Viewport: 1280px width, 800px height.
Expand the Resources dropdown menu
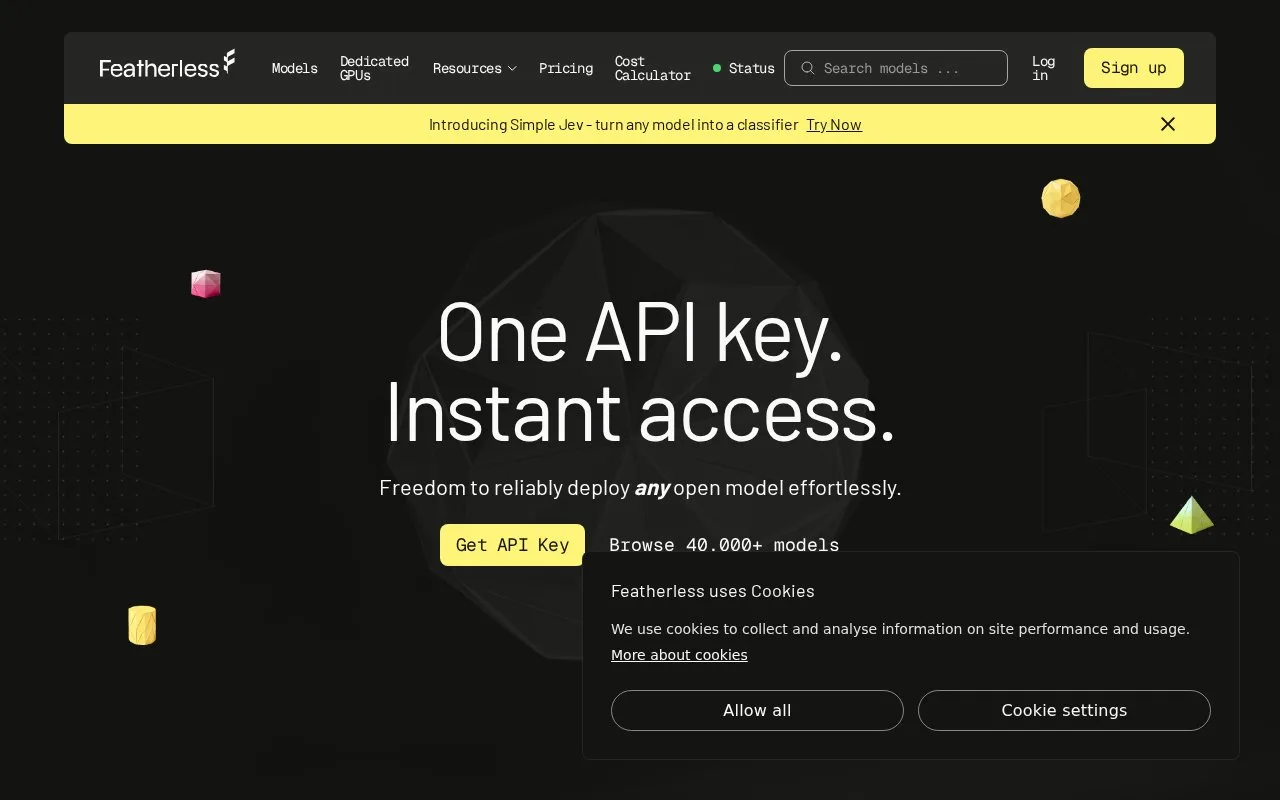[x=475, y=68]
